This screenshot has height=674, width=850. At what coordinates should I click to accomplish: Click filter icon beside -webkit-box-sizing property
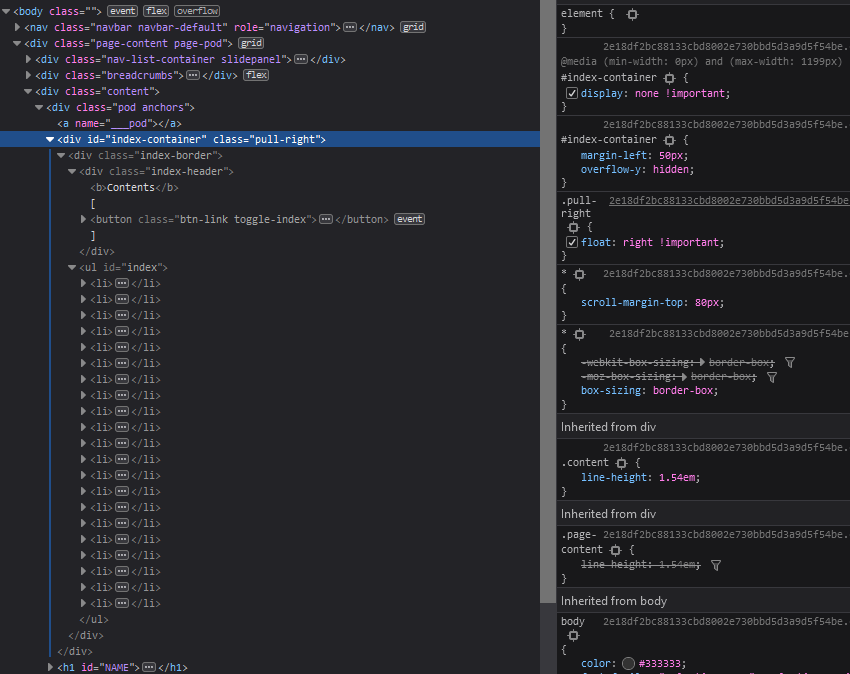790,362
